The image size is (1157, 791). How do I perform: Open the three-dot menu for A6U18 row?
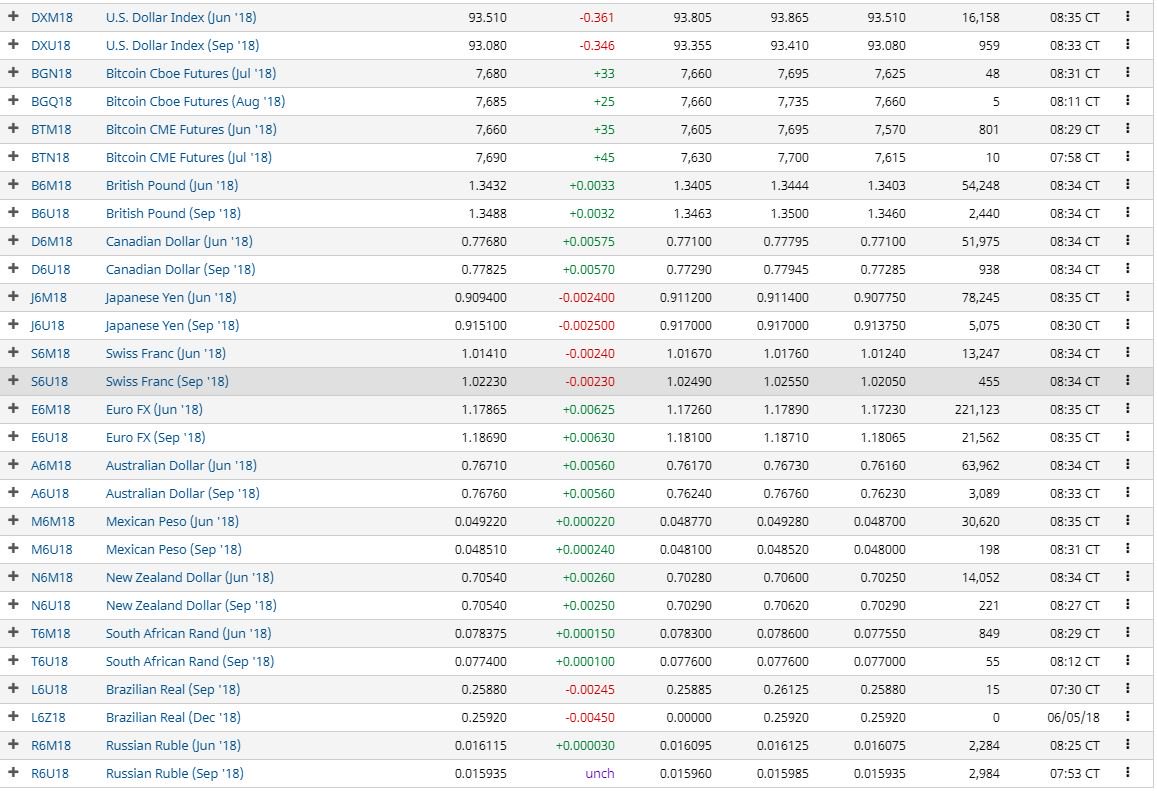click(x=1127, y=493)
